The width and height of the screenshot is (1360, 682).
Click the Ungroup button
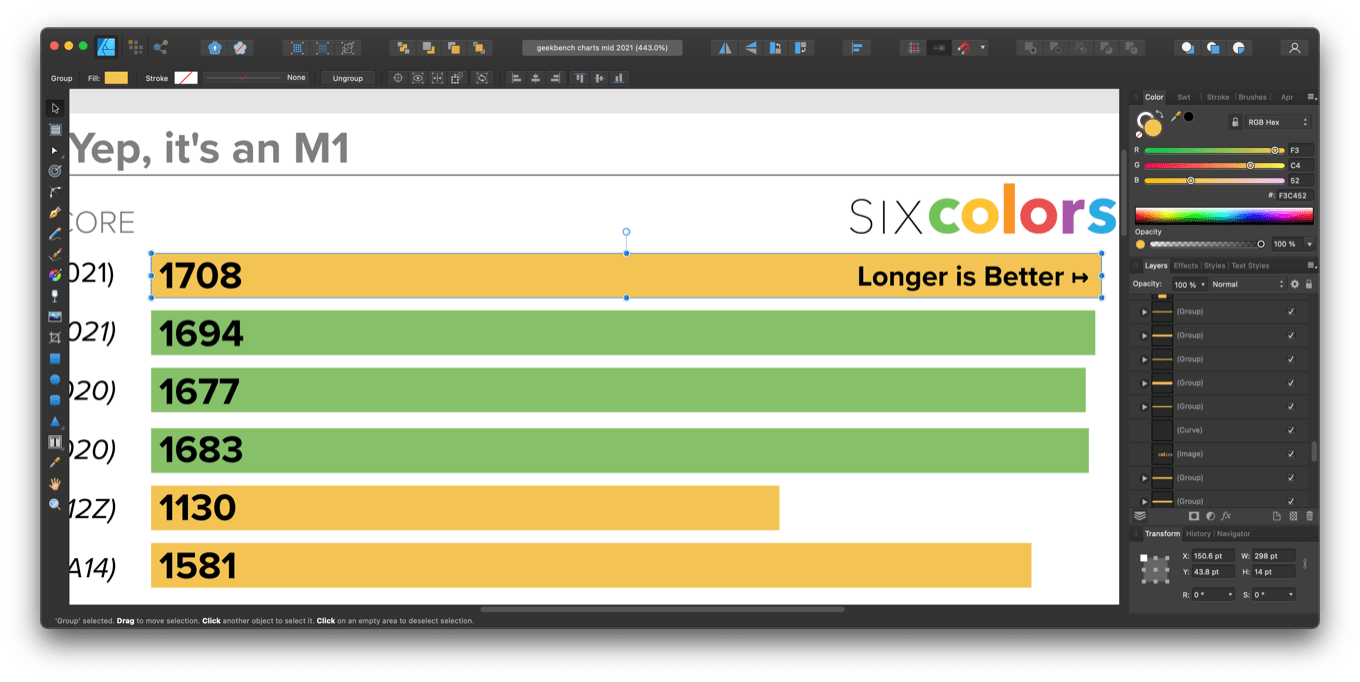coord(347,78)
